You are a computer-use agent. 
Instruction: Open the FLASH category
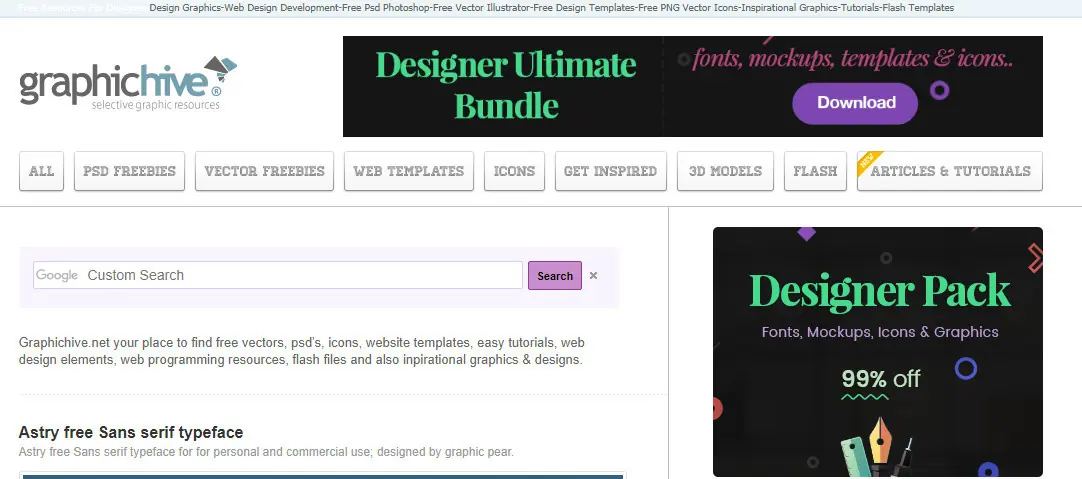point(815,171)
